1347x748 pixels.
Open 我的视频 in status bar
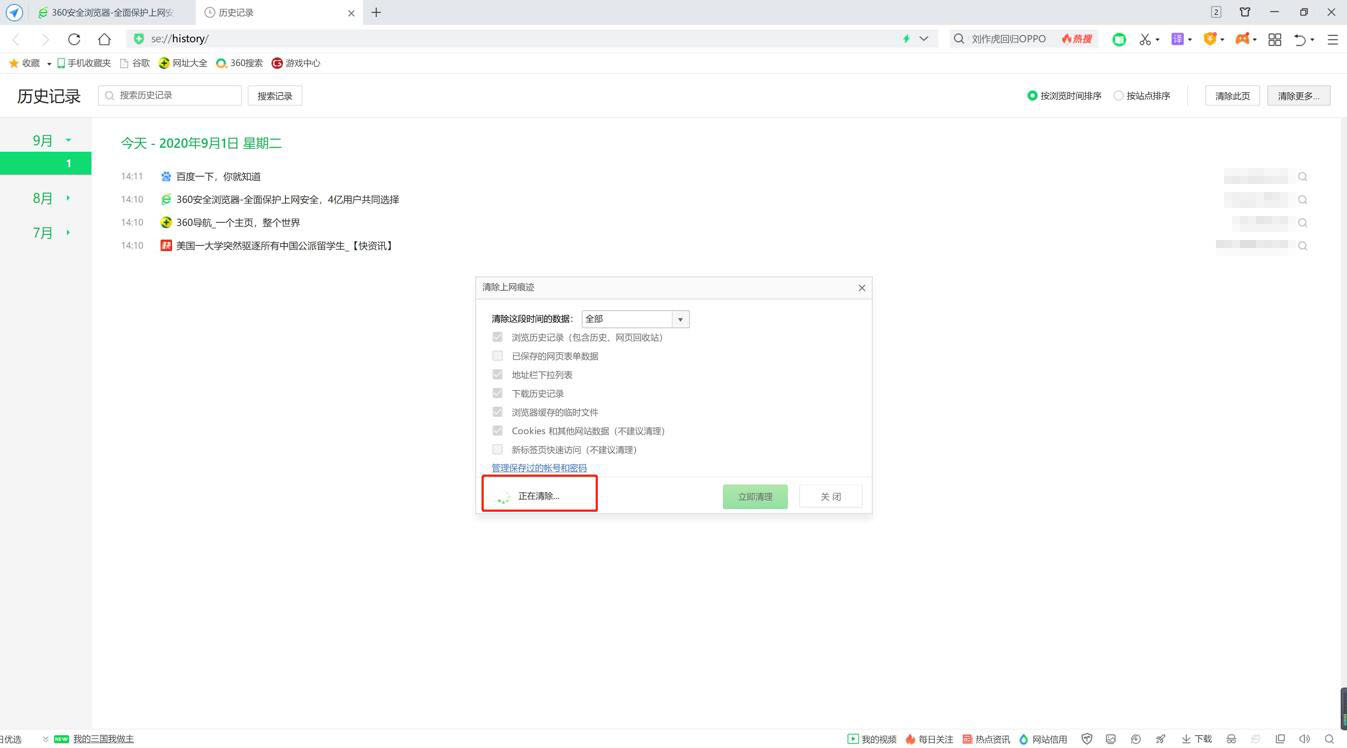pos(872,739)
